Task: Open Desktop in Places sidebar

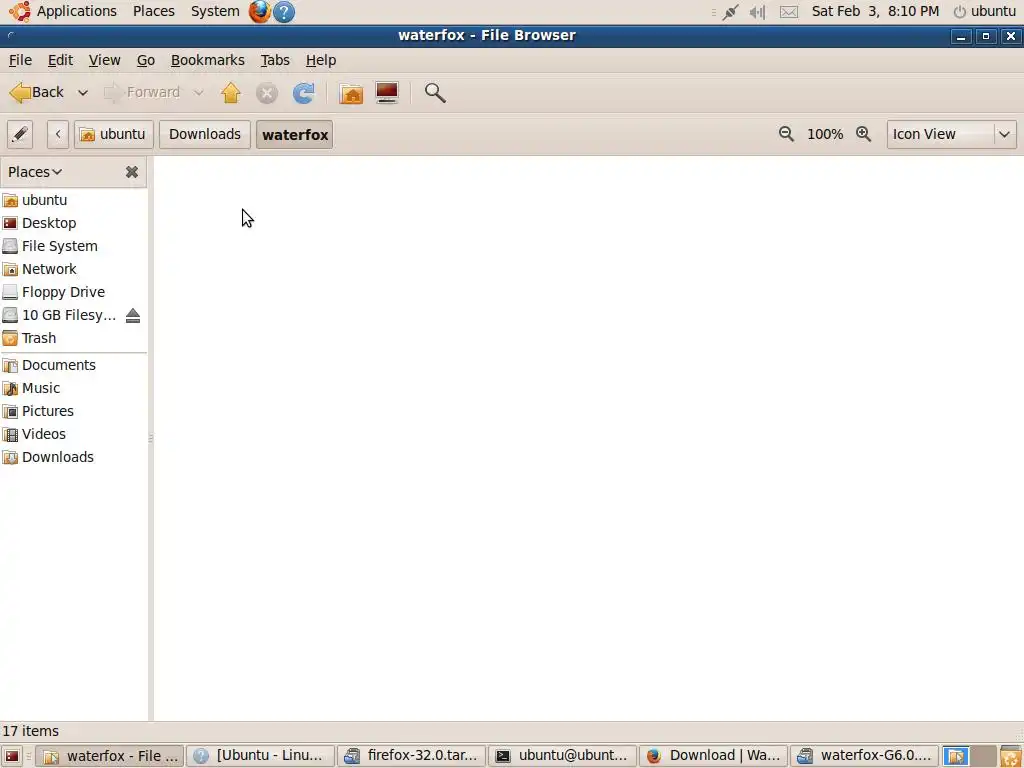Action: pyautogui.click(x=74, y=223)
